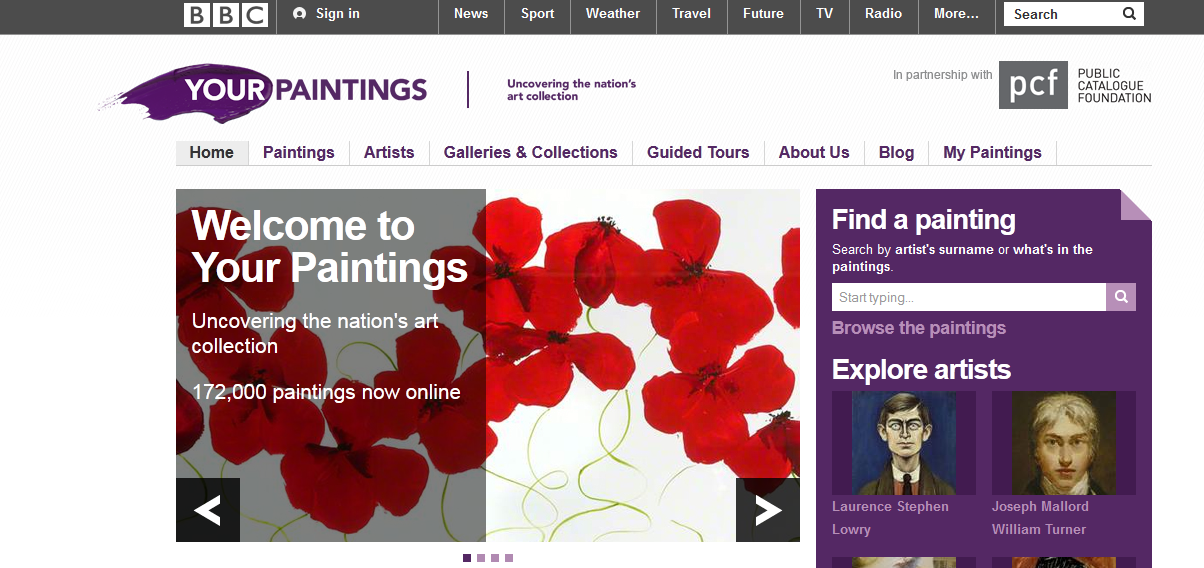Screen dimensions: 1204x568
Task: Open the pcf Public Catalogue Foundation logo
Action: (x=1075, y=86)
